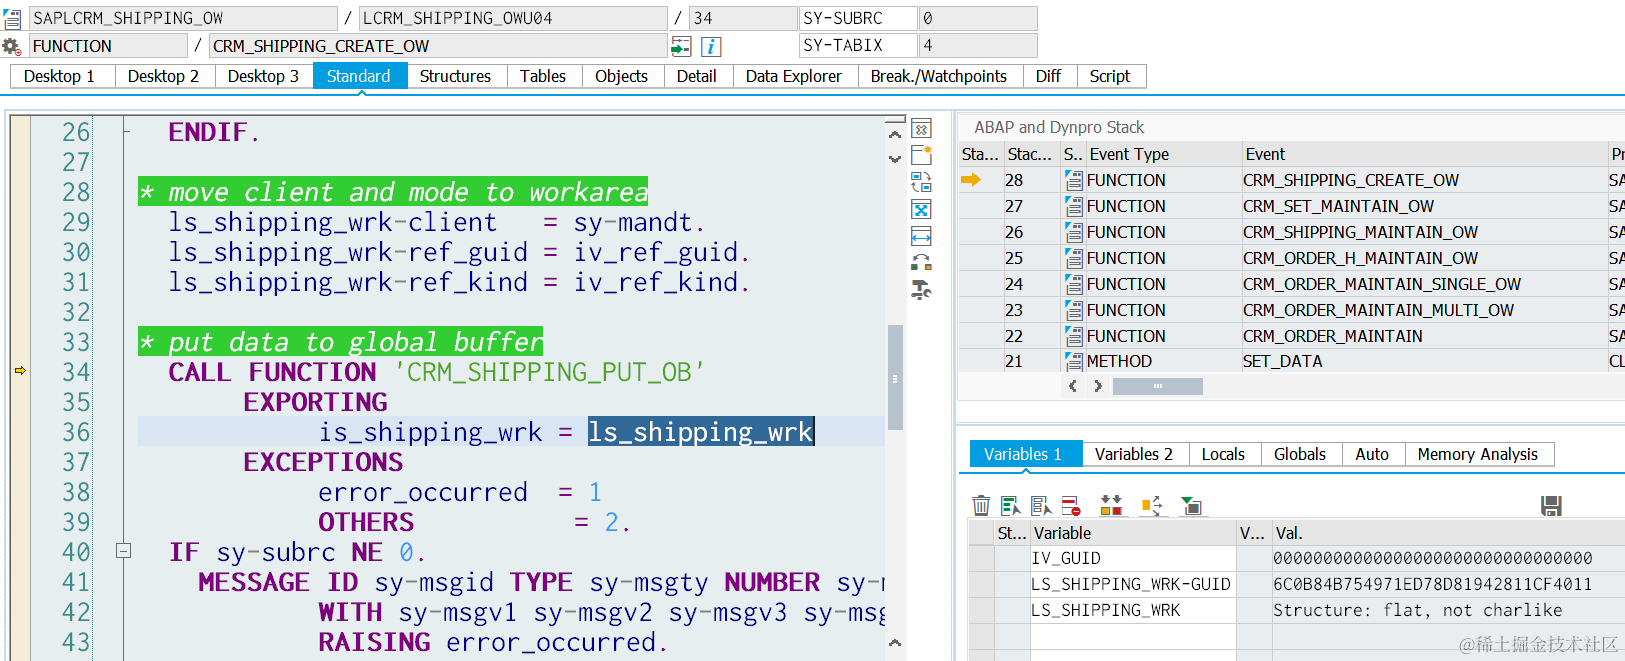The width and height of the screenshot is (1625, 661).
Task: Click the green select-all rows icon in variables toolbar
Action: 1011,506
